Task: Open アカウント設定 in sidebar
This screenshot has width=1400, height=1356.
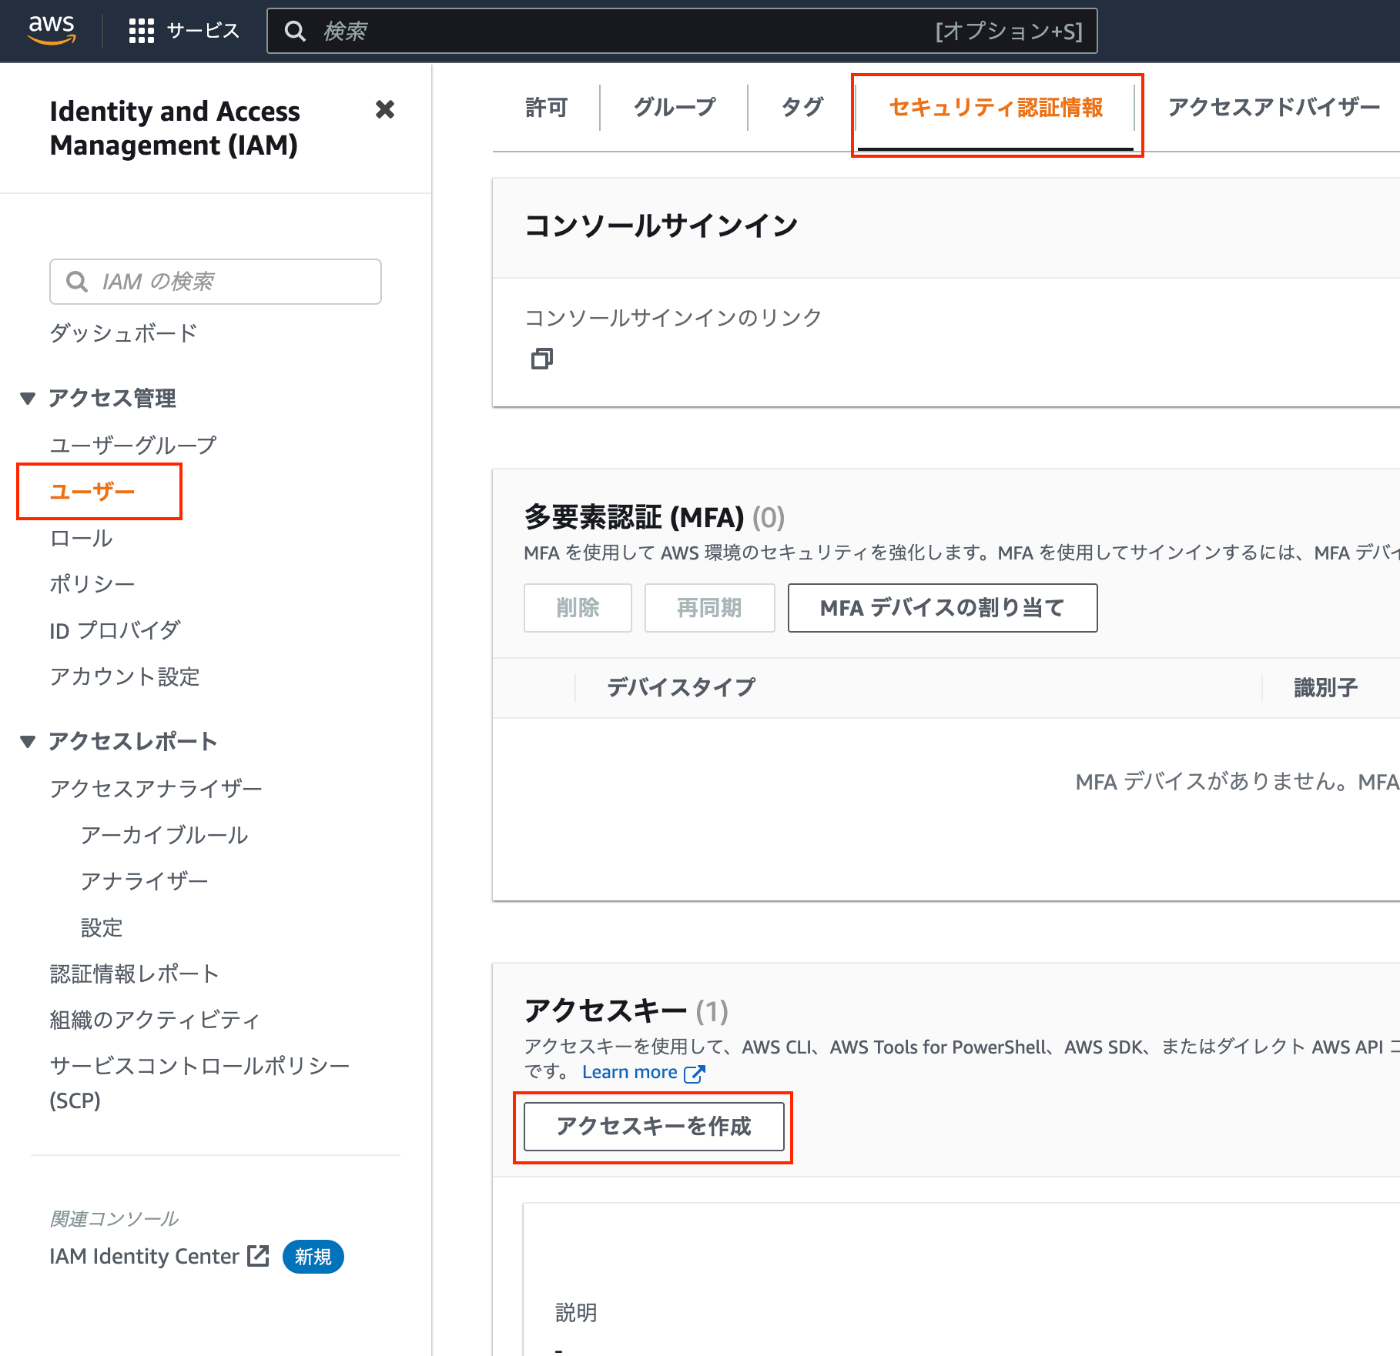Action: [125, 677]
